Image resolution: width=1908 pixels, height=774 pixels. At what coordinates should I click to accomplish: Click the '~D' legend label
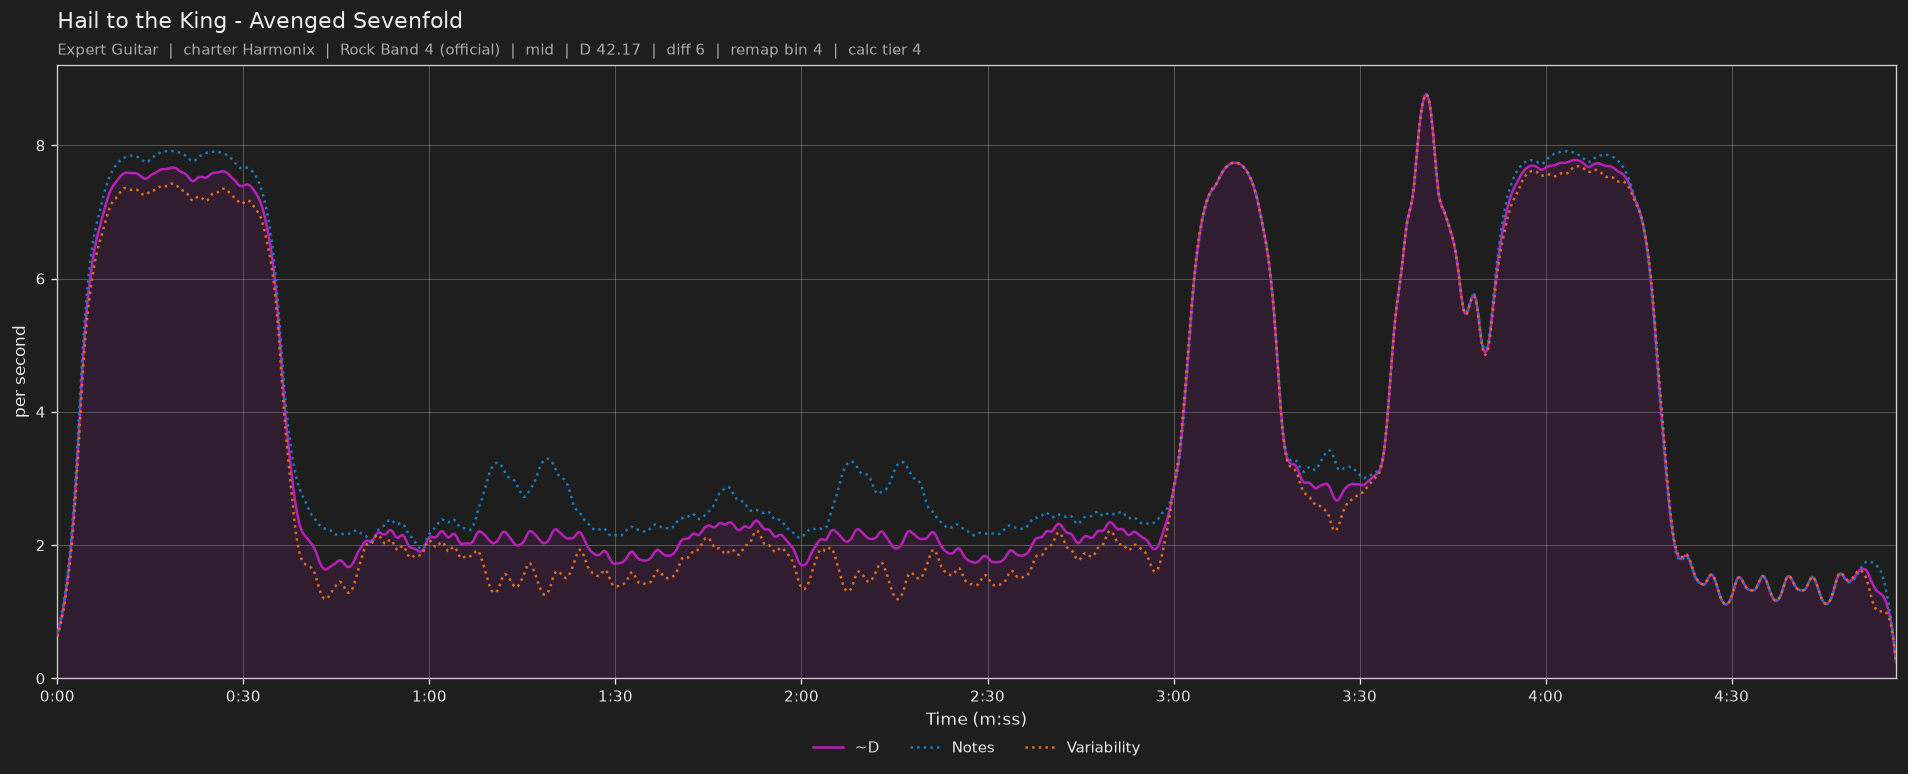pos(867,748)
